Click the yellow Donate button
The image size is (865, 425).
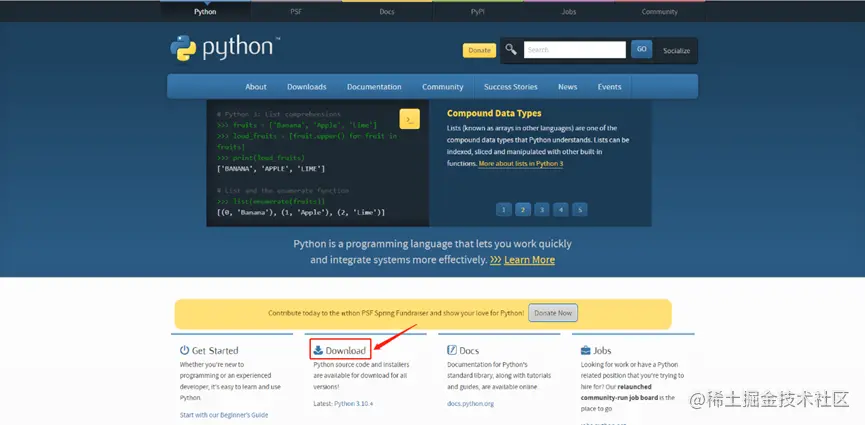tap(479, 50)
